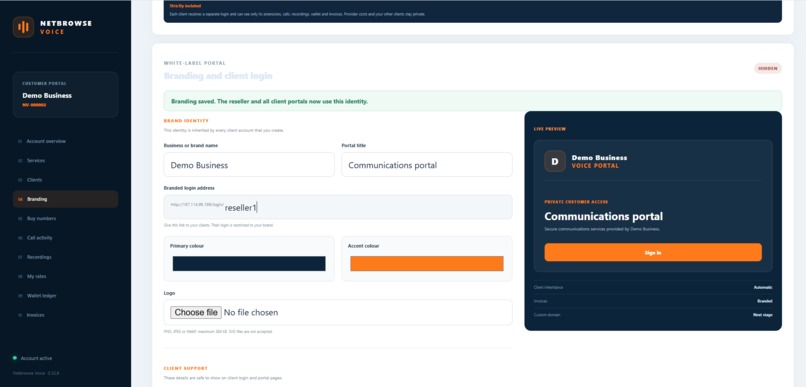Open Account overview in the sidebar
This screenshot has width=806, height=387.
coord(65,141)
